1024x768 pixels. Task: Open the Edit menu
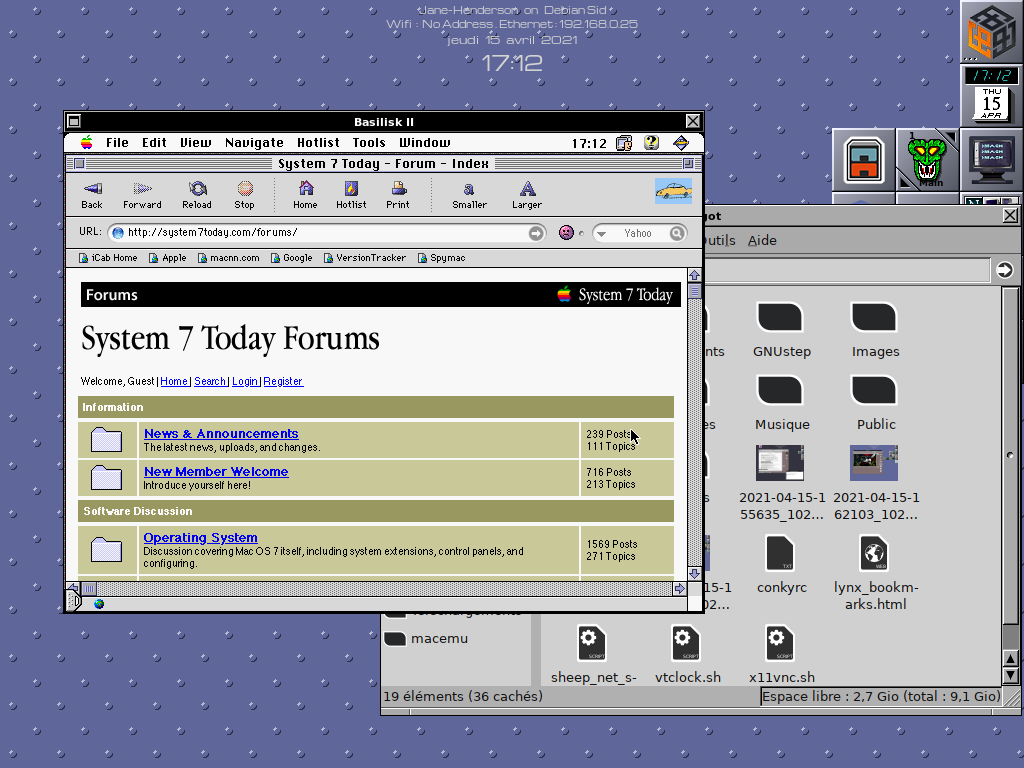click(x=154, y=143)
